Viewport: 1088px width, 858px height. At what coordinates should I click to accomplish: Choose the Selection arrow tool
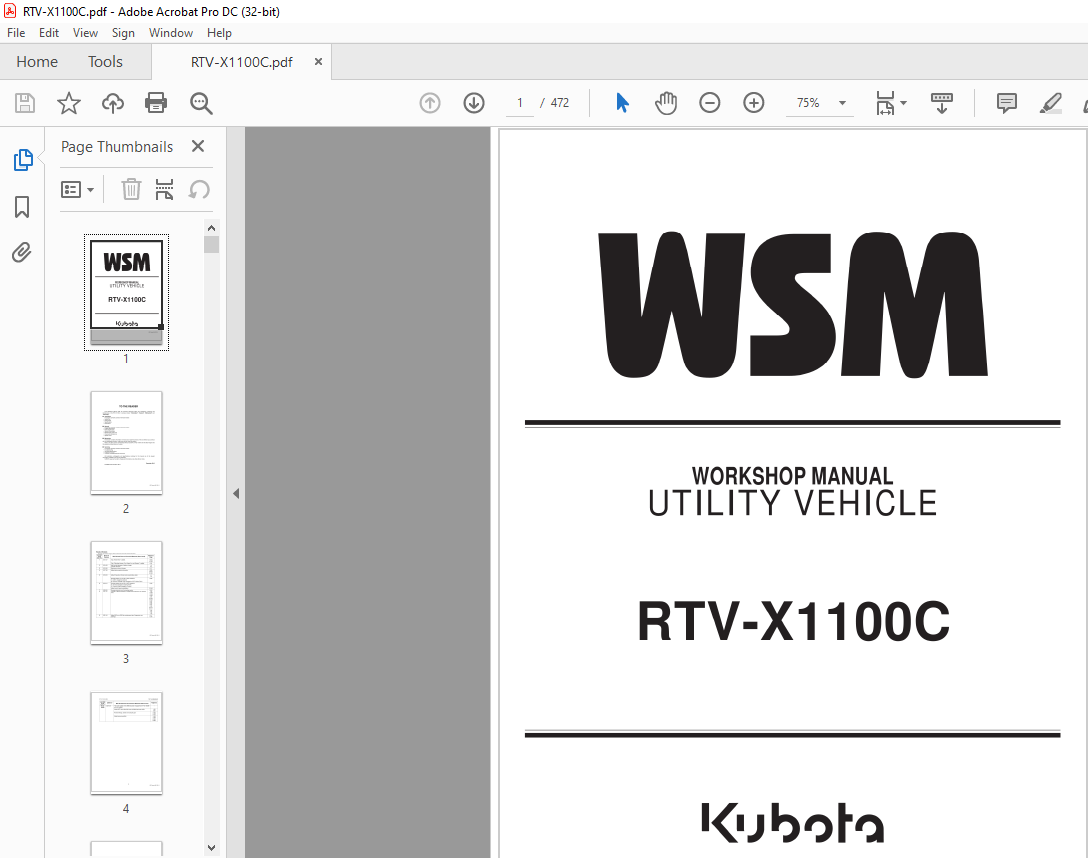pyautogui.click(x=622, y=103)
